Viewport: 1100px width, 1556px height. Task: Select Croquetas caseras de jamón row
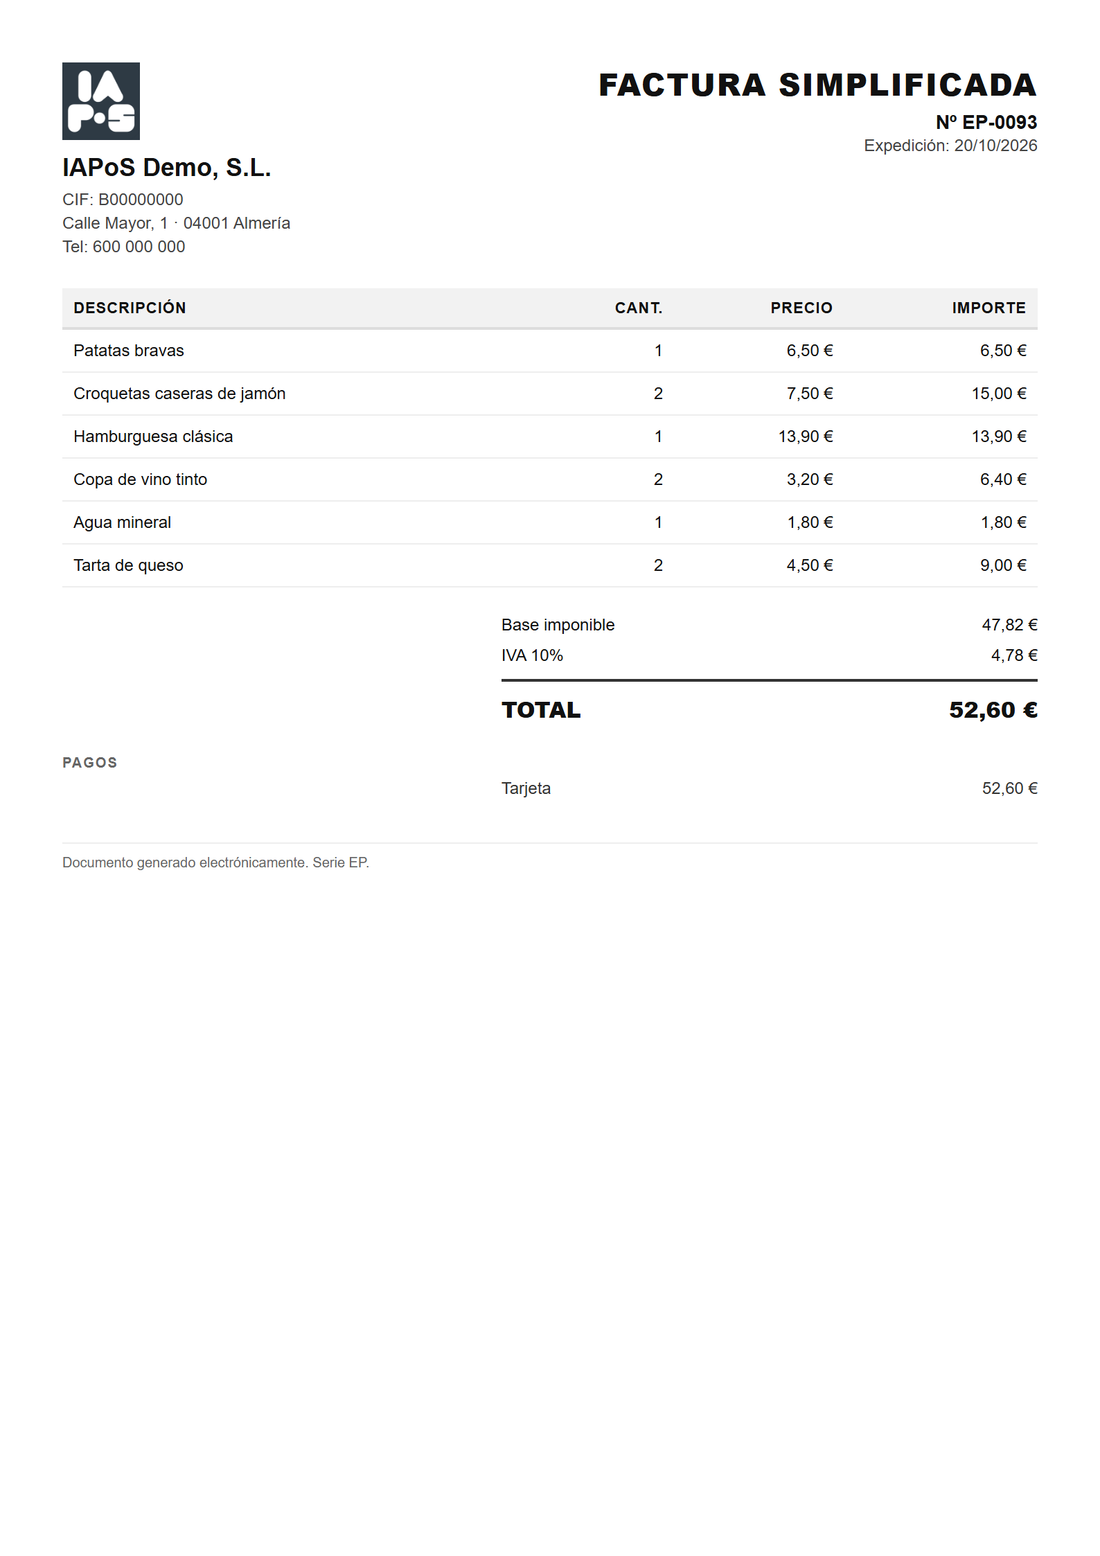pyautogui.click(x=550, y=394)
